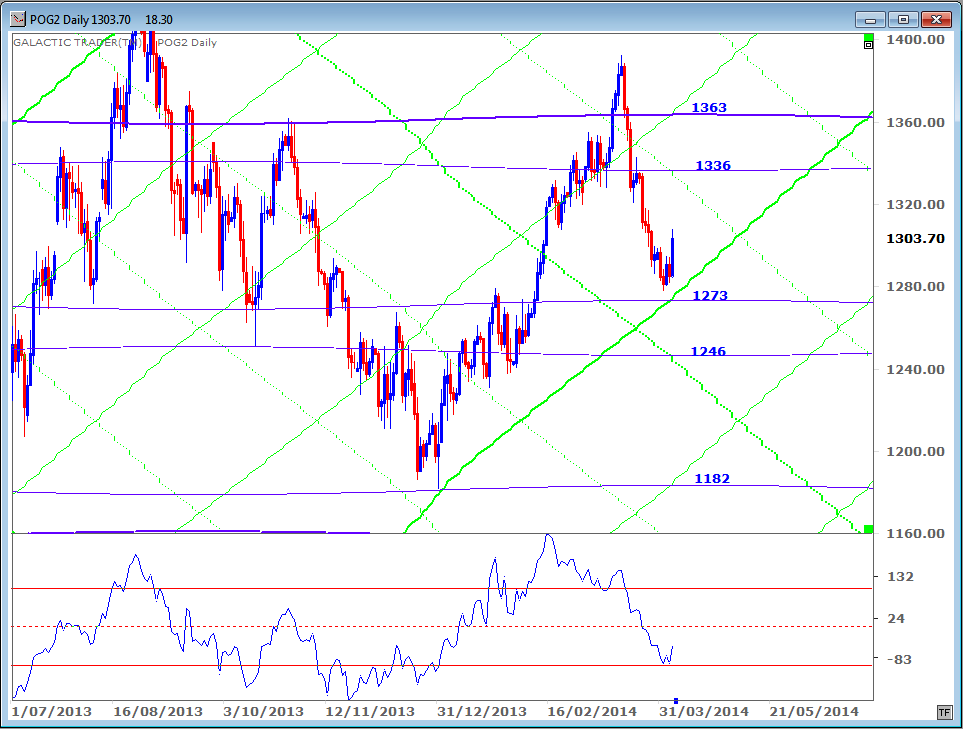Click the 18.30 value in the title bar

pyautogui.click(x=158, y=20)
